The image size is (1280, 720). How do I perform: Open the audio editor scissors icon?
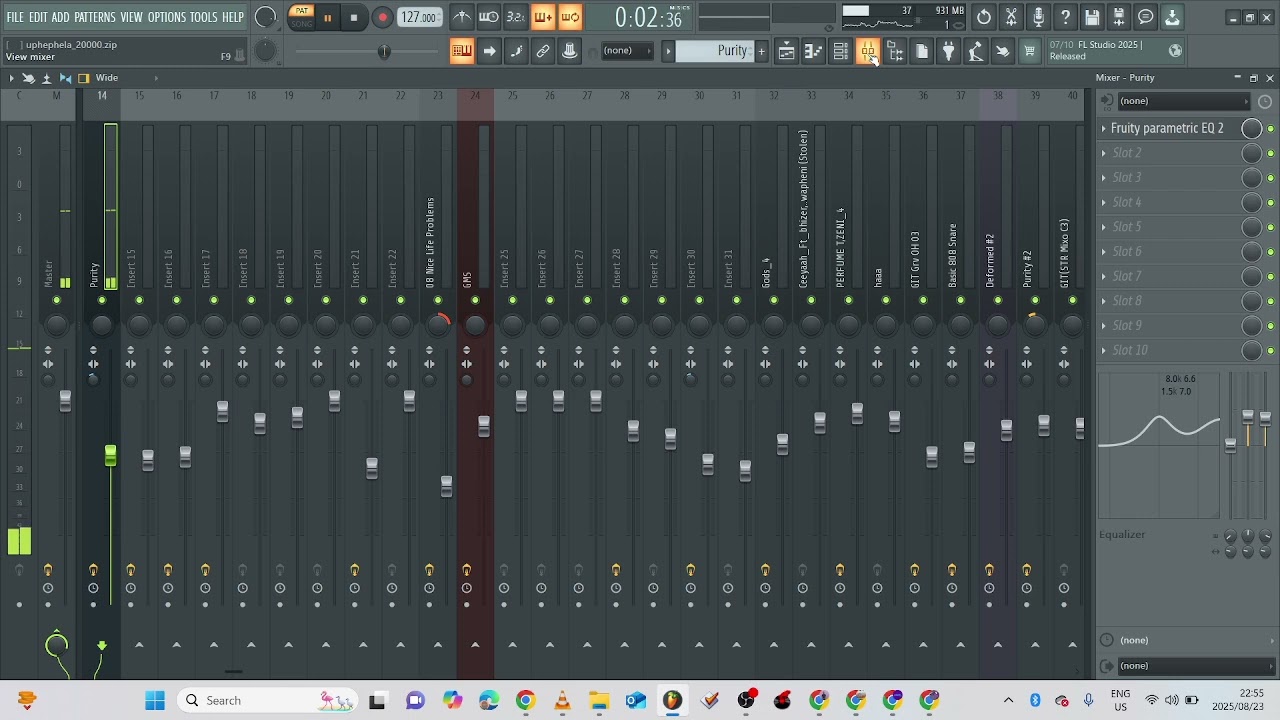click(x=1012, y=17)
